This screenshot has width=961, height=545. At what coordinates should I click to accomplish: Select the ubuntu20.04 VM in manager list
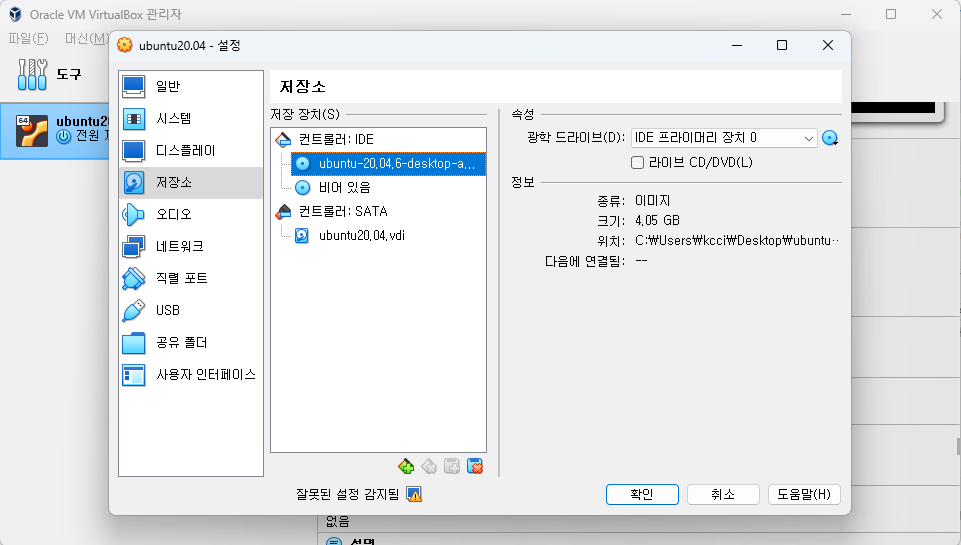tap(55, 131)
